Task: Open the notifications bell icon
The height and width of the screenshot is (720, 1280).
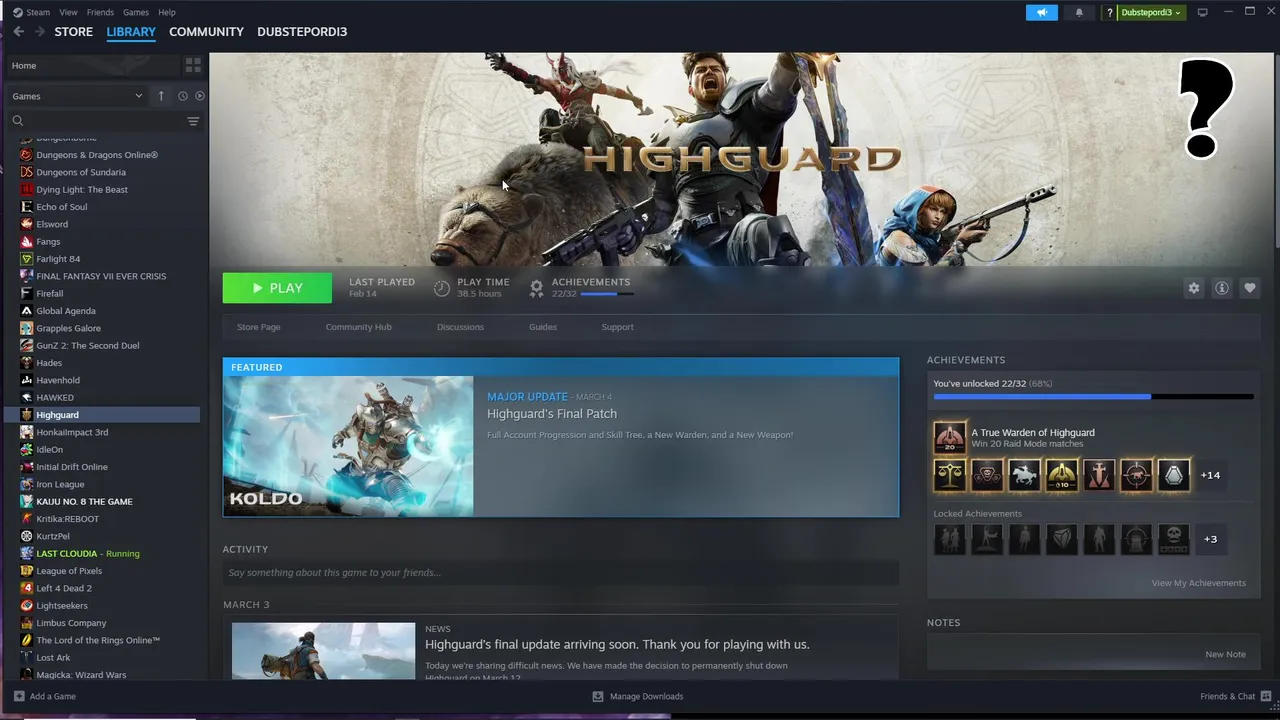Action: (1079, 12)
